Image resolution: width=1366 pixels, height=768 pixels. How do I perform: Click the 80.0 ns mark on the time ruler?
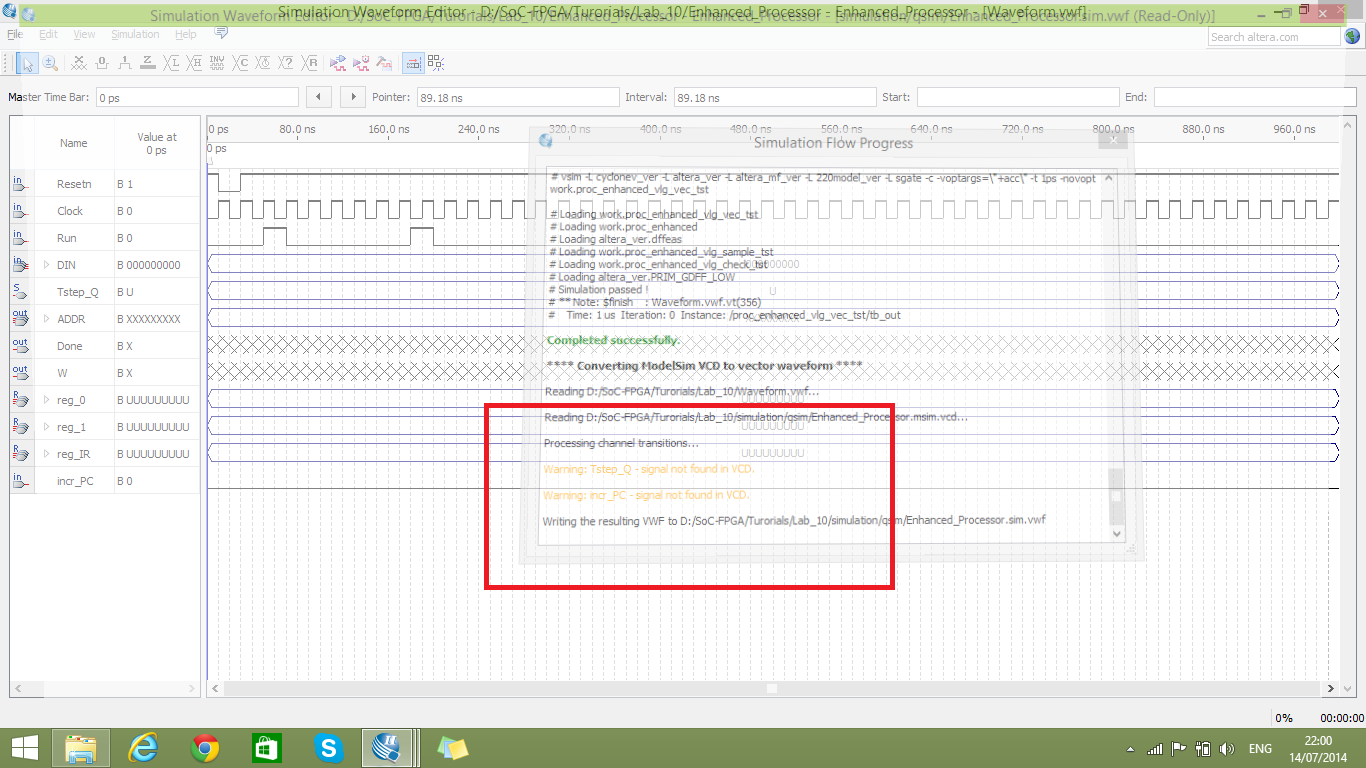(297, 129)
